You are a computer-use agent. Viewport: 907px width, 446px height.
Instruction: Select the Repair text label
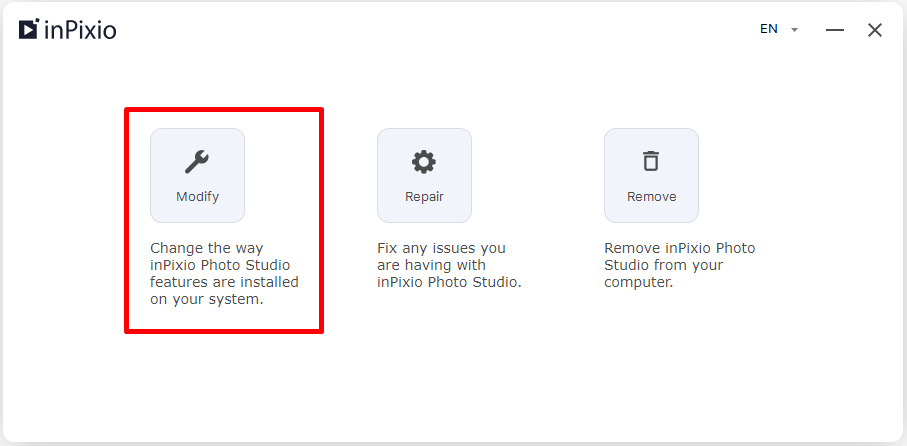pos(424,197)
